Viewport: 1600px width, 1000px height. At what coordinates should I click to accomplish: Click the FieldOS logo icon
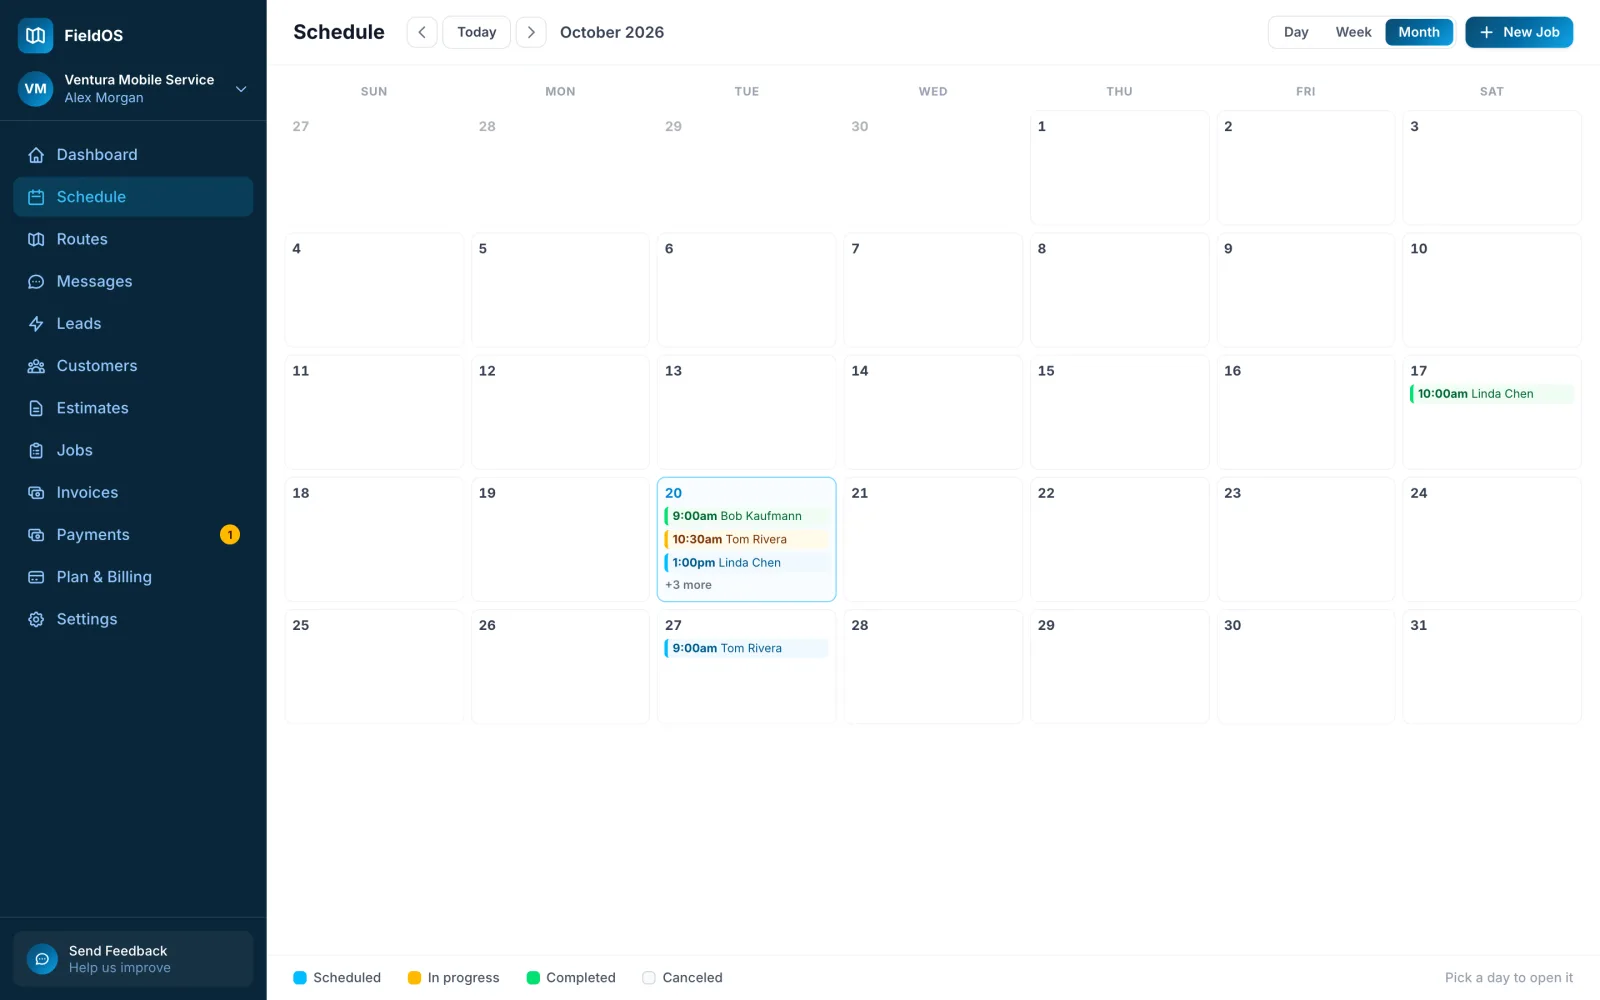pos(36,35)
